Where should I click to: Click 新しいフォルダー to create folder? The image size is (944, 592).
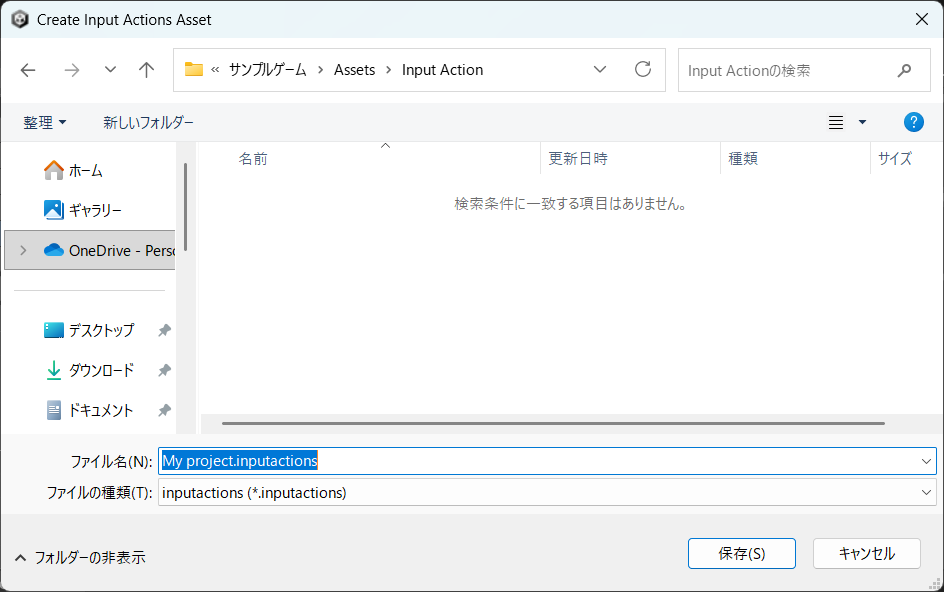coord(148,122)
